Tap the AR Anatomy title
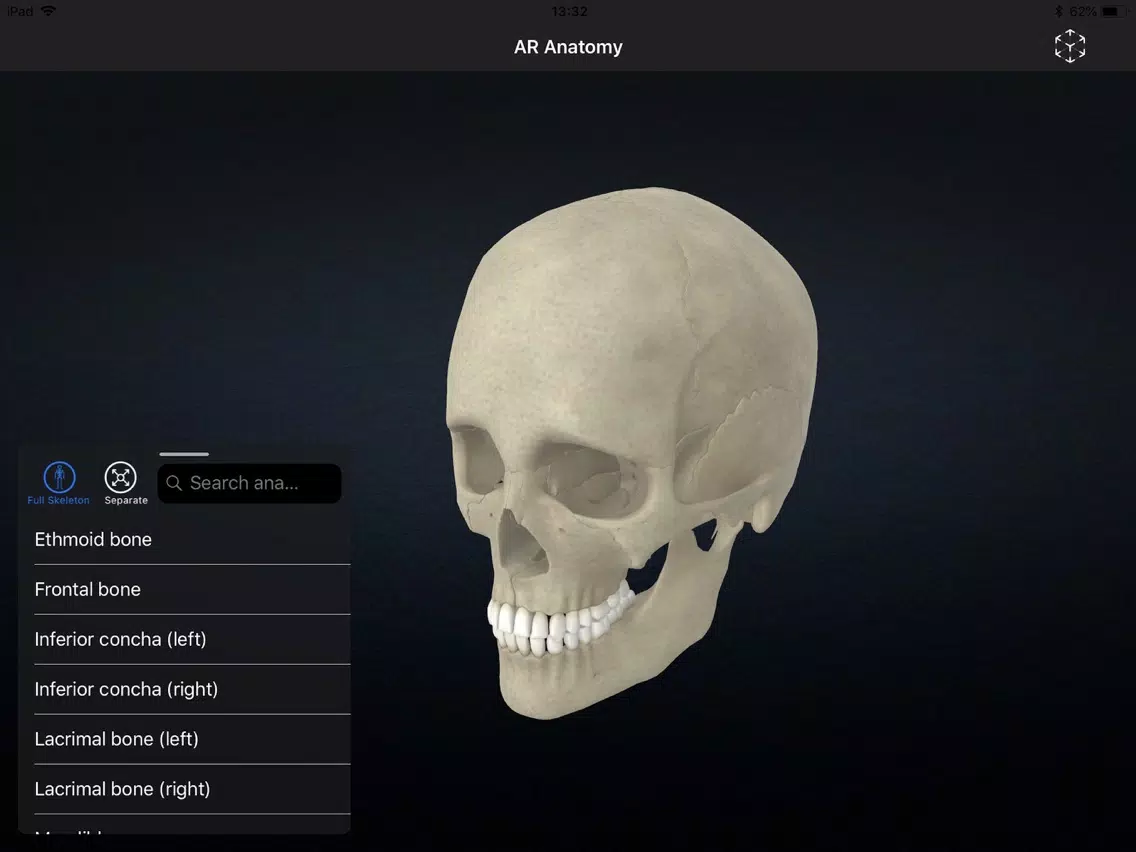This screenshot has width=1136, height=852. 568,47
